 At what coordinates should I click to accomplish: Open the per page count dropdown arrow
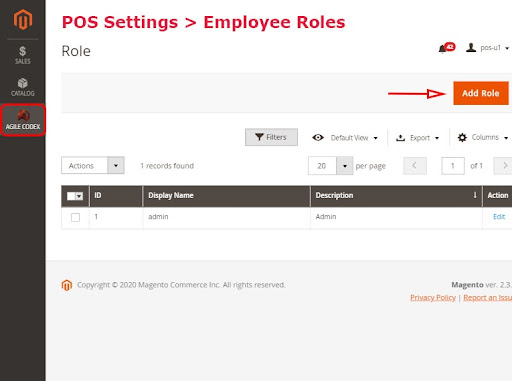(x=345, y=166)
